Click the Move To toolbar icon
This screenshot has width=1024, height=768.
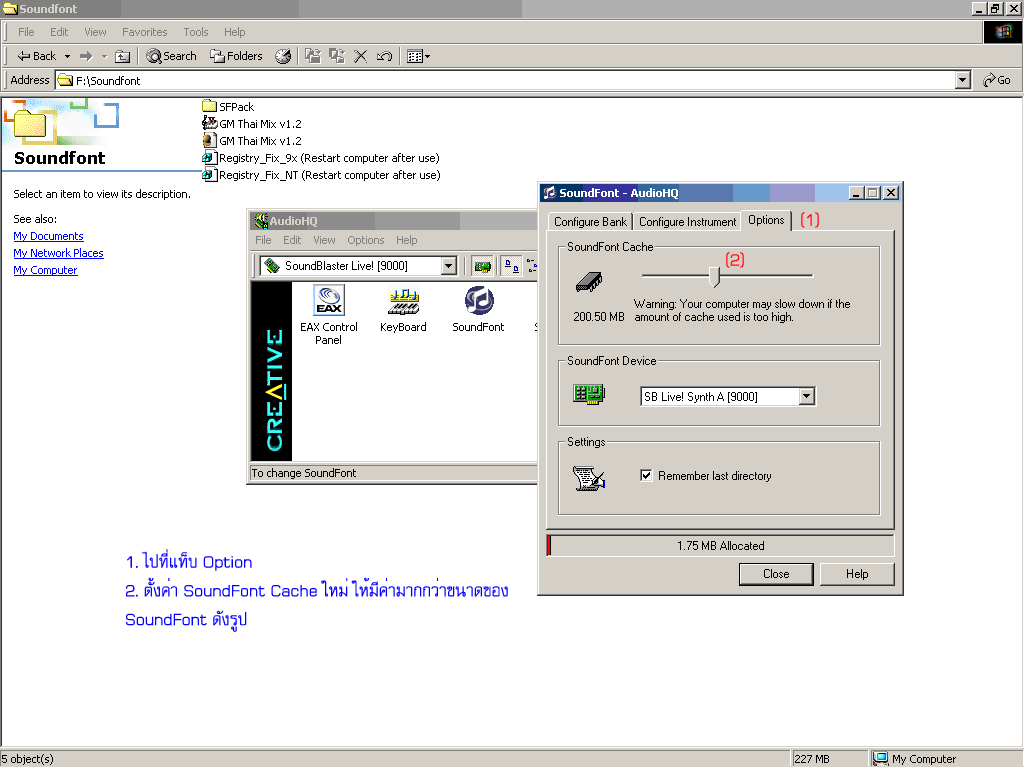coord(313,56)
